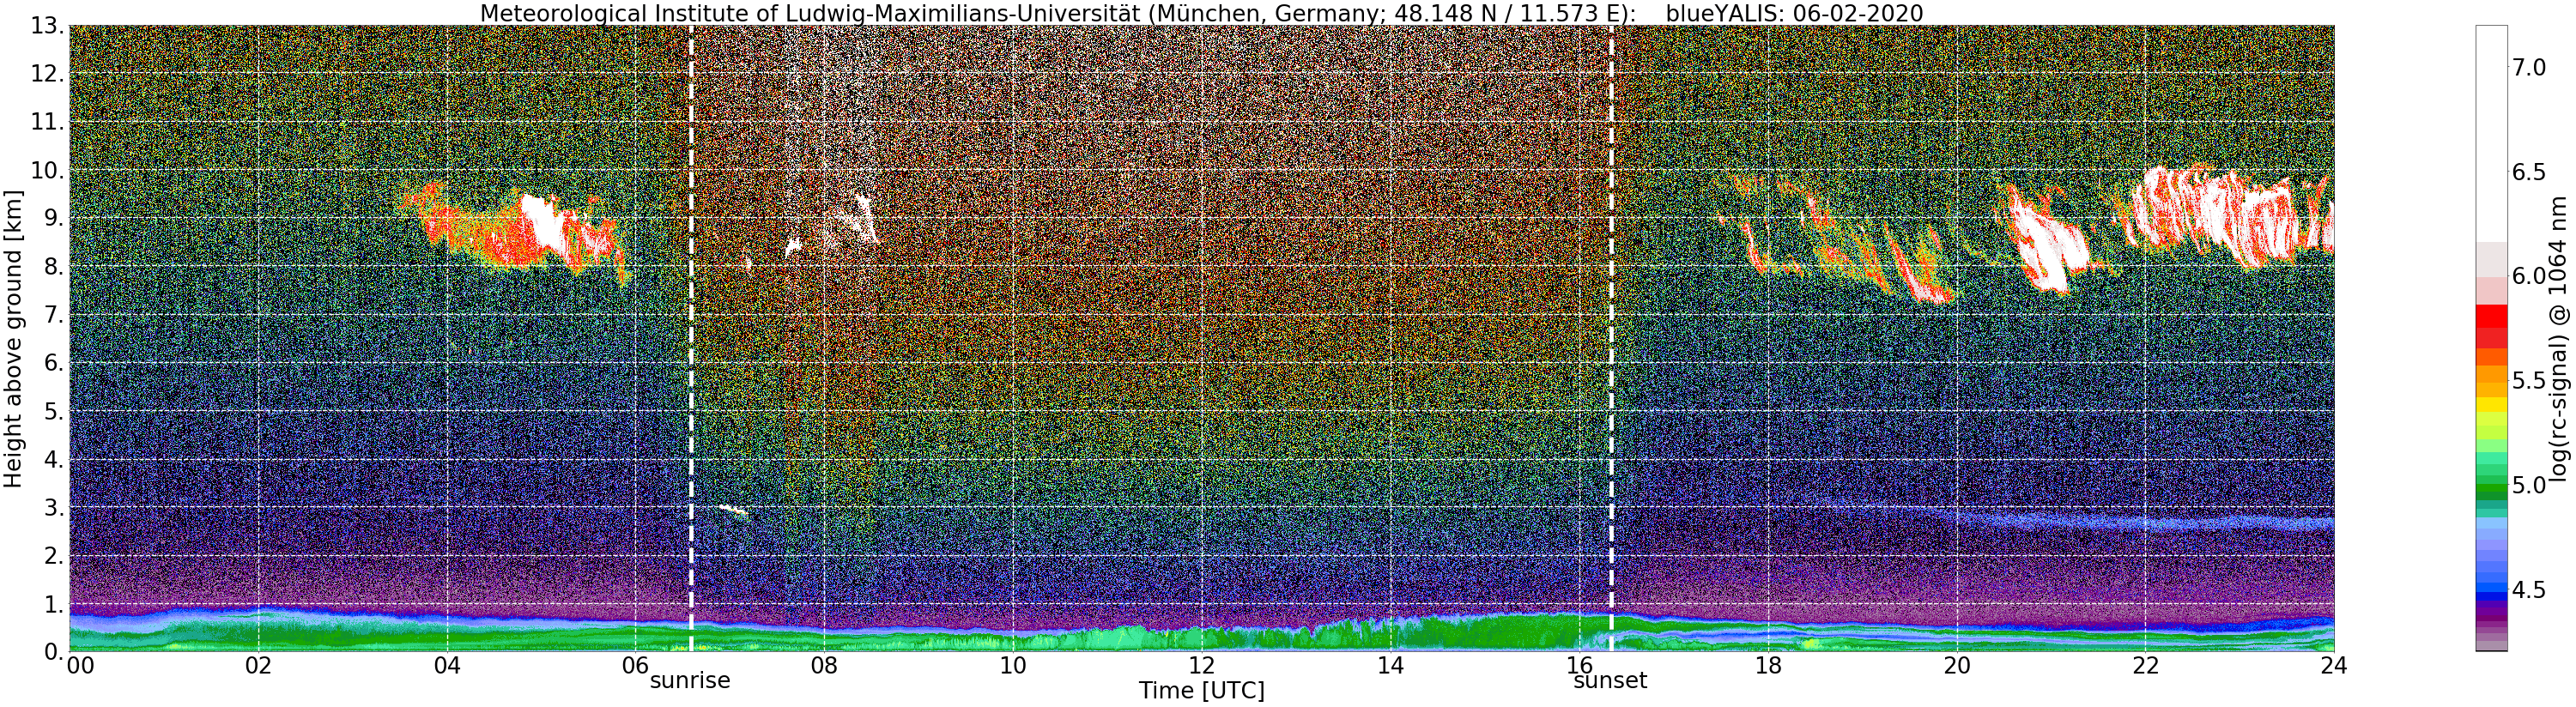Screen dimensions: 2576x707
Task: Click the y-axis tick label 6.
Action: click(x=53, y=363)
